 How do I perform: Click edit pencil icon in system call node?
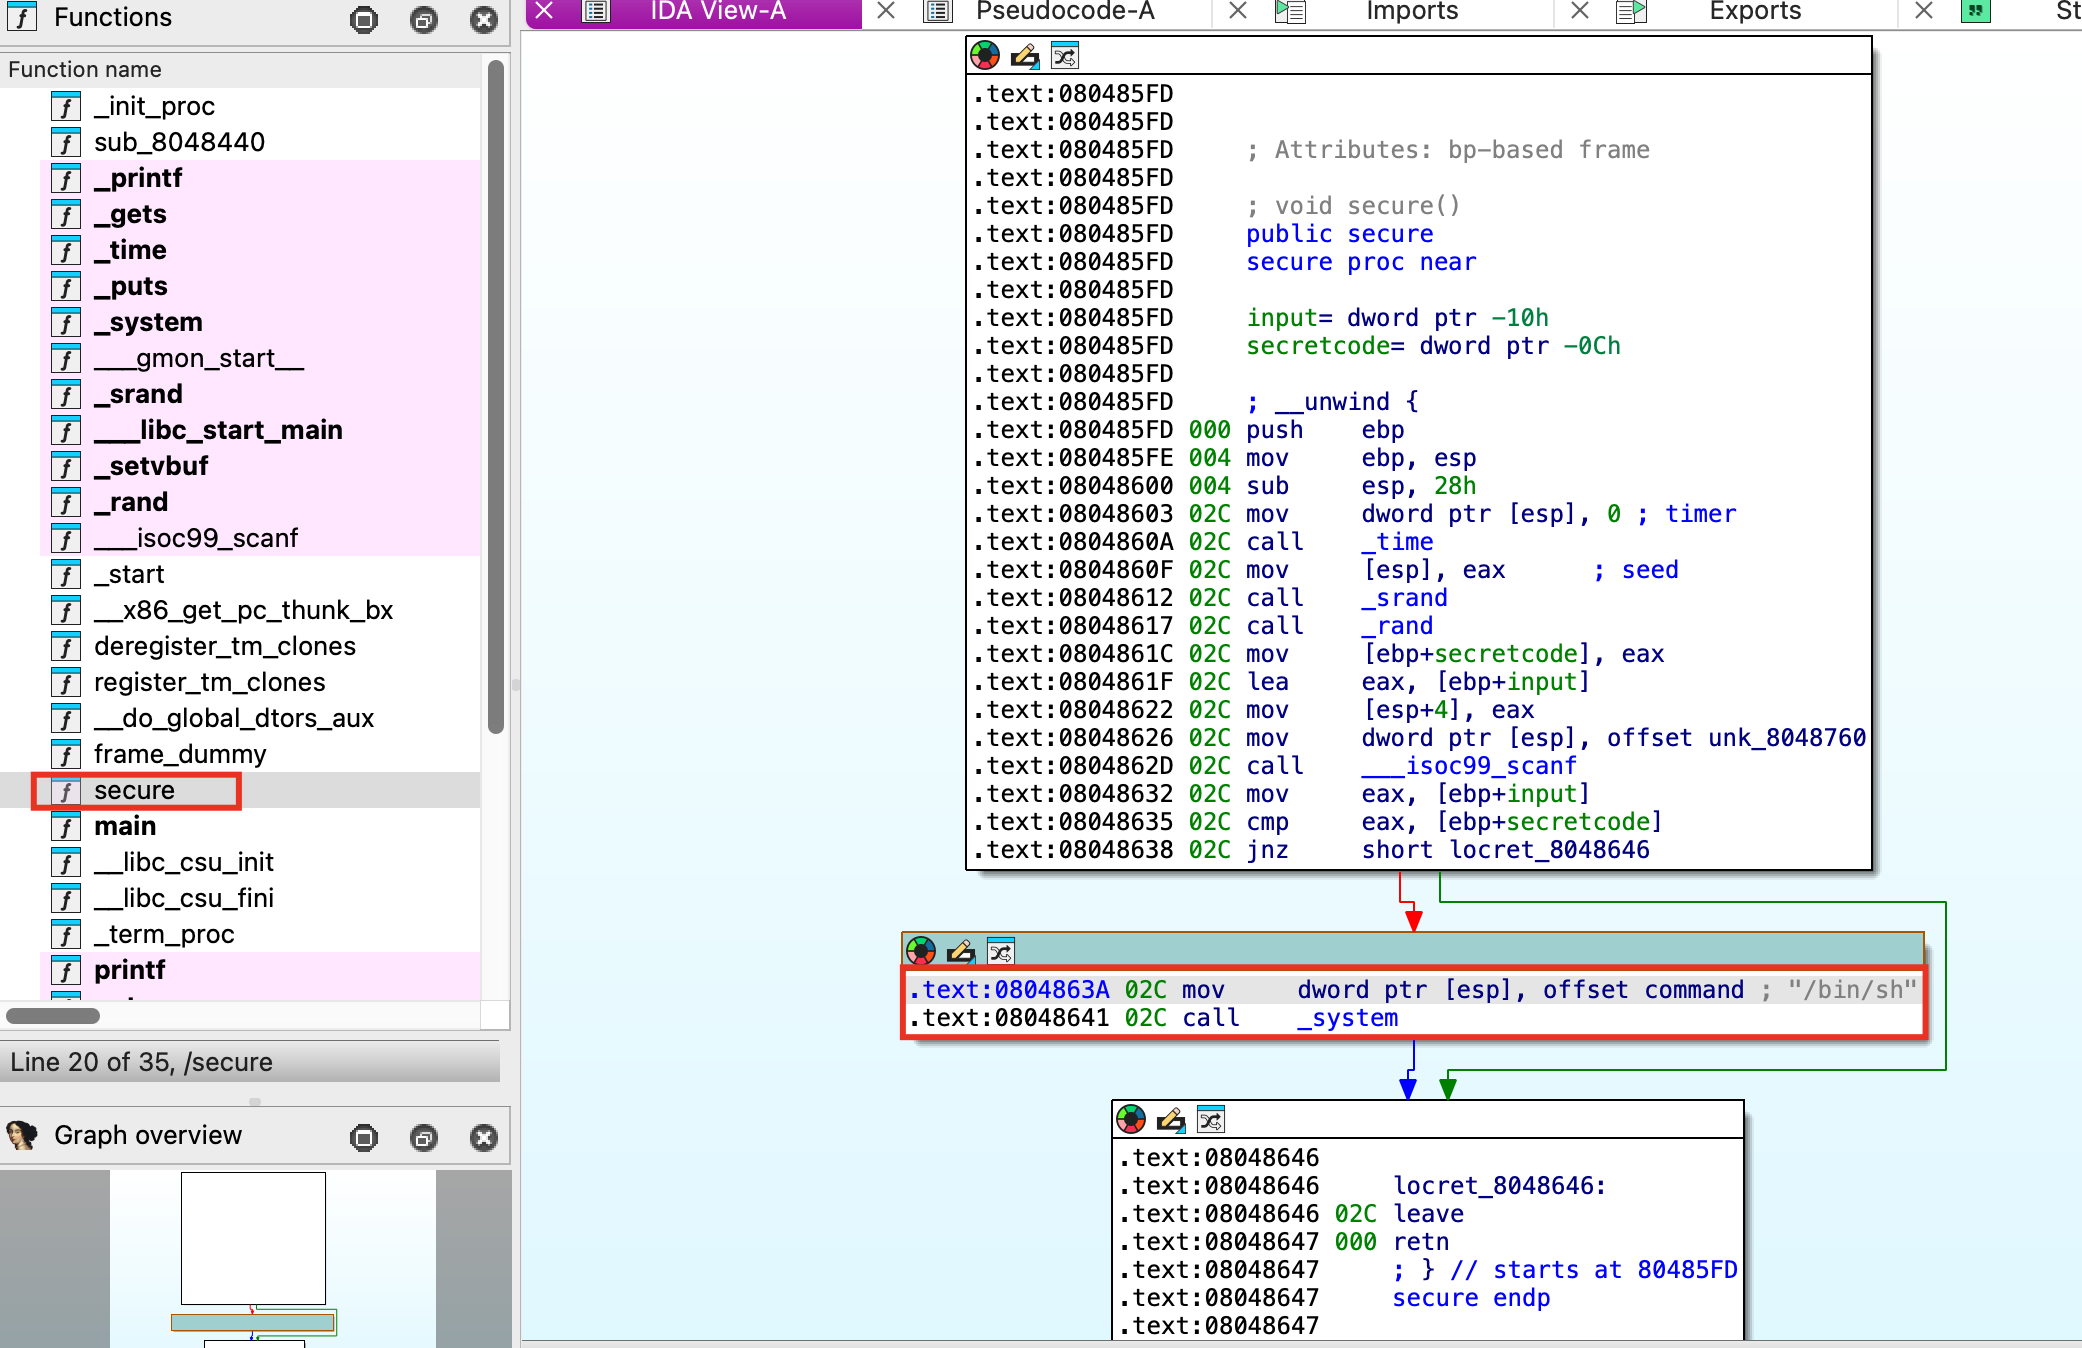pyautogui.click(x=961, y=951)
